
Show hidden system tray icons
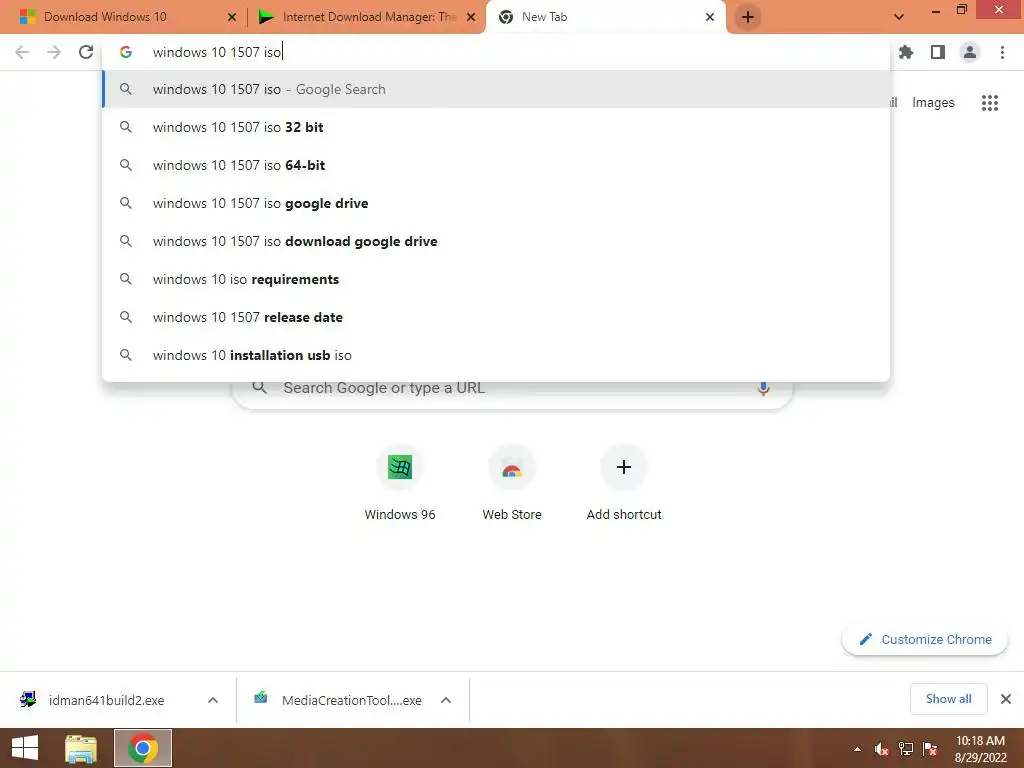tap(857, 749)
